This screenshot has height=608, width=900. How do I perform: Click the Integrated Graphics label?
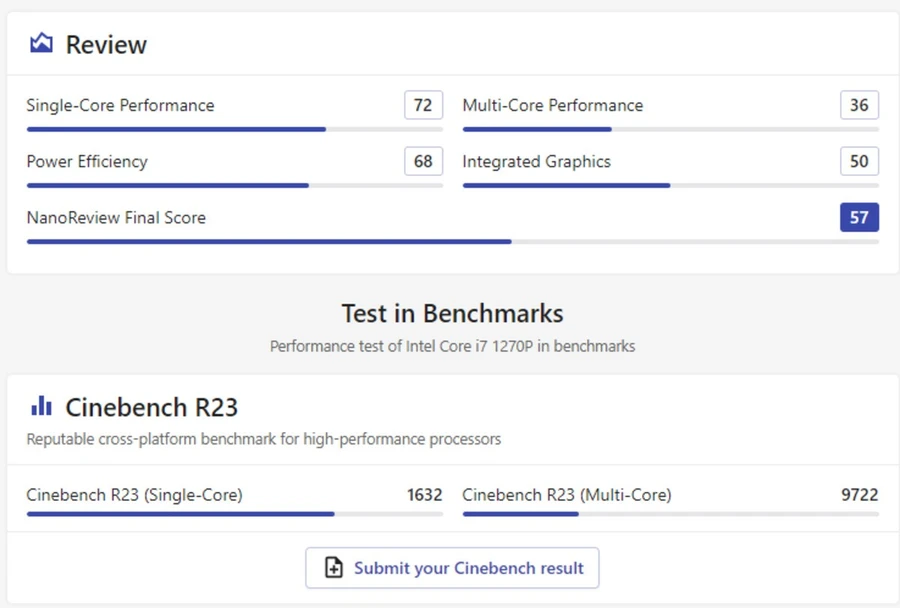tap(537, 162)
